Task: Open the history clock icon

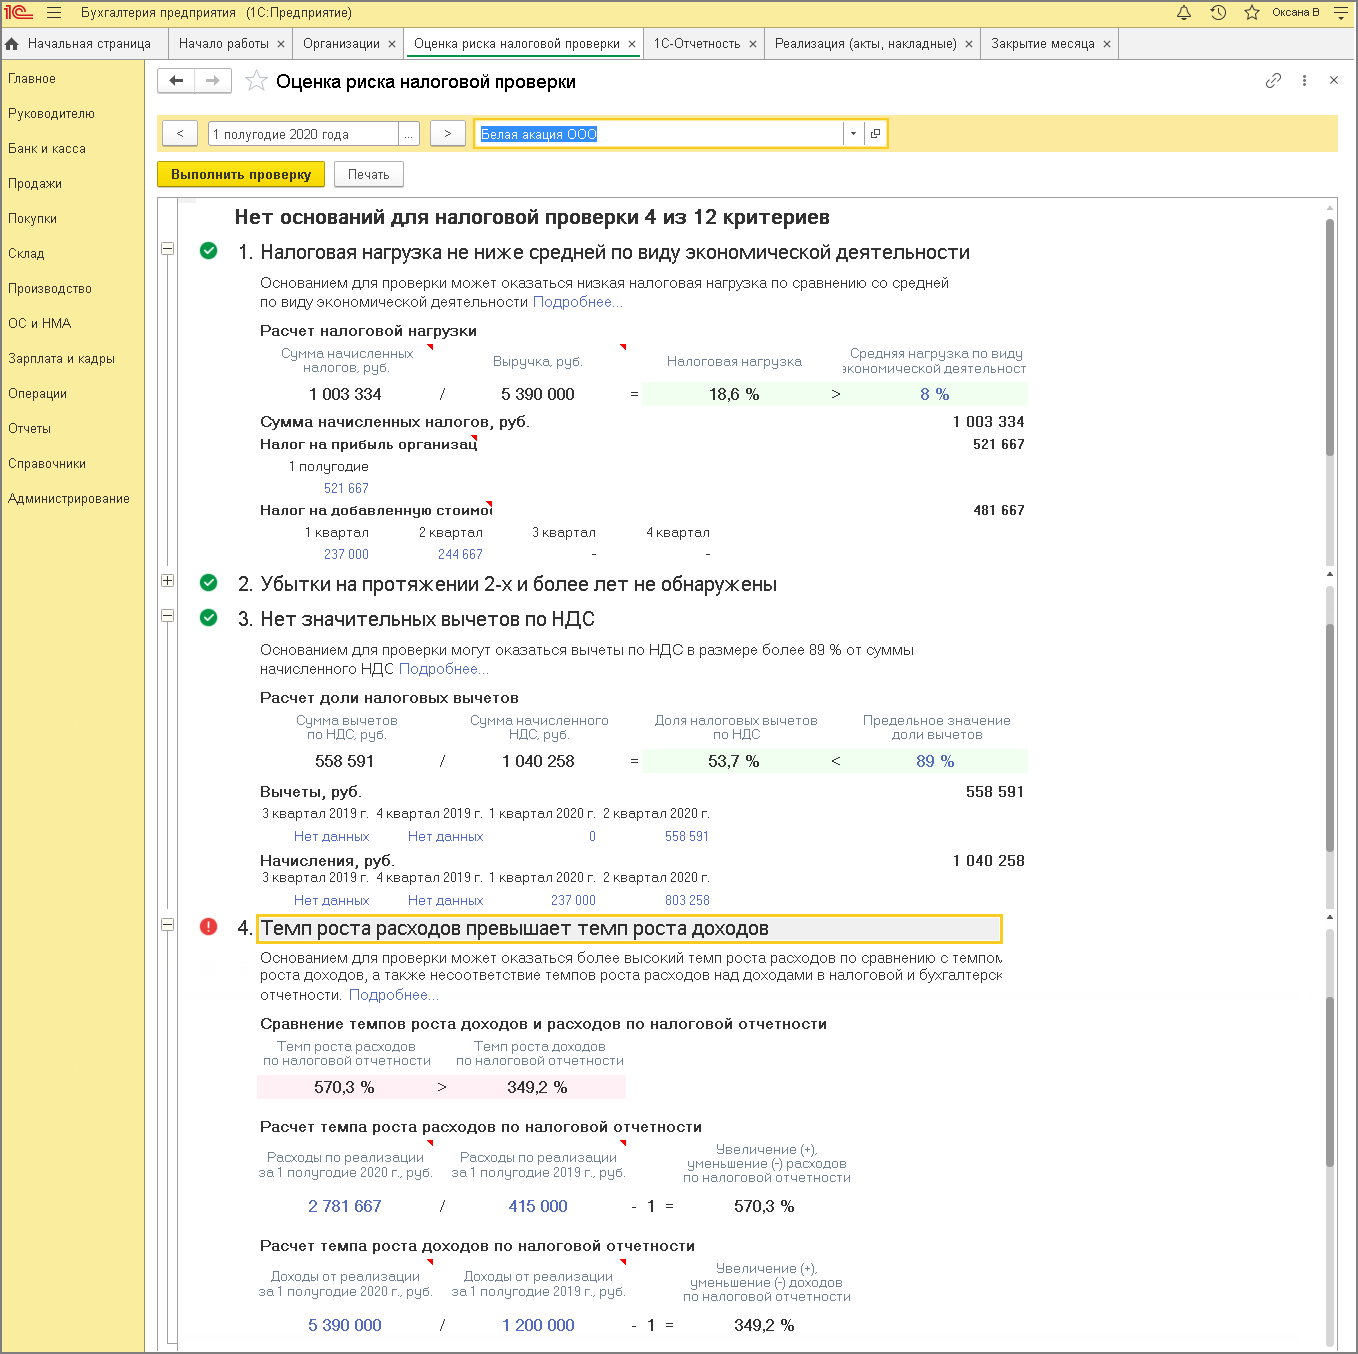Action: [x=1218, y=13]
